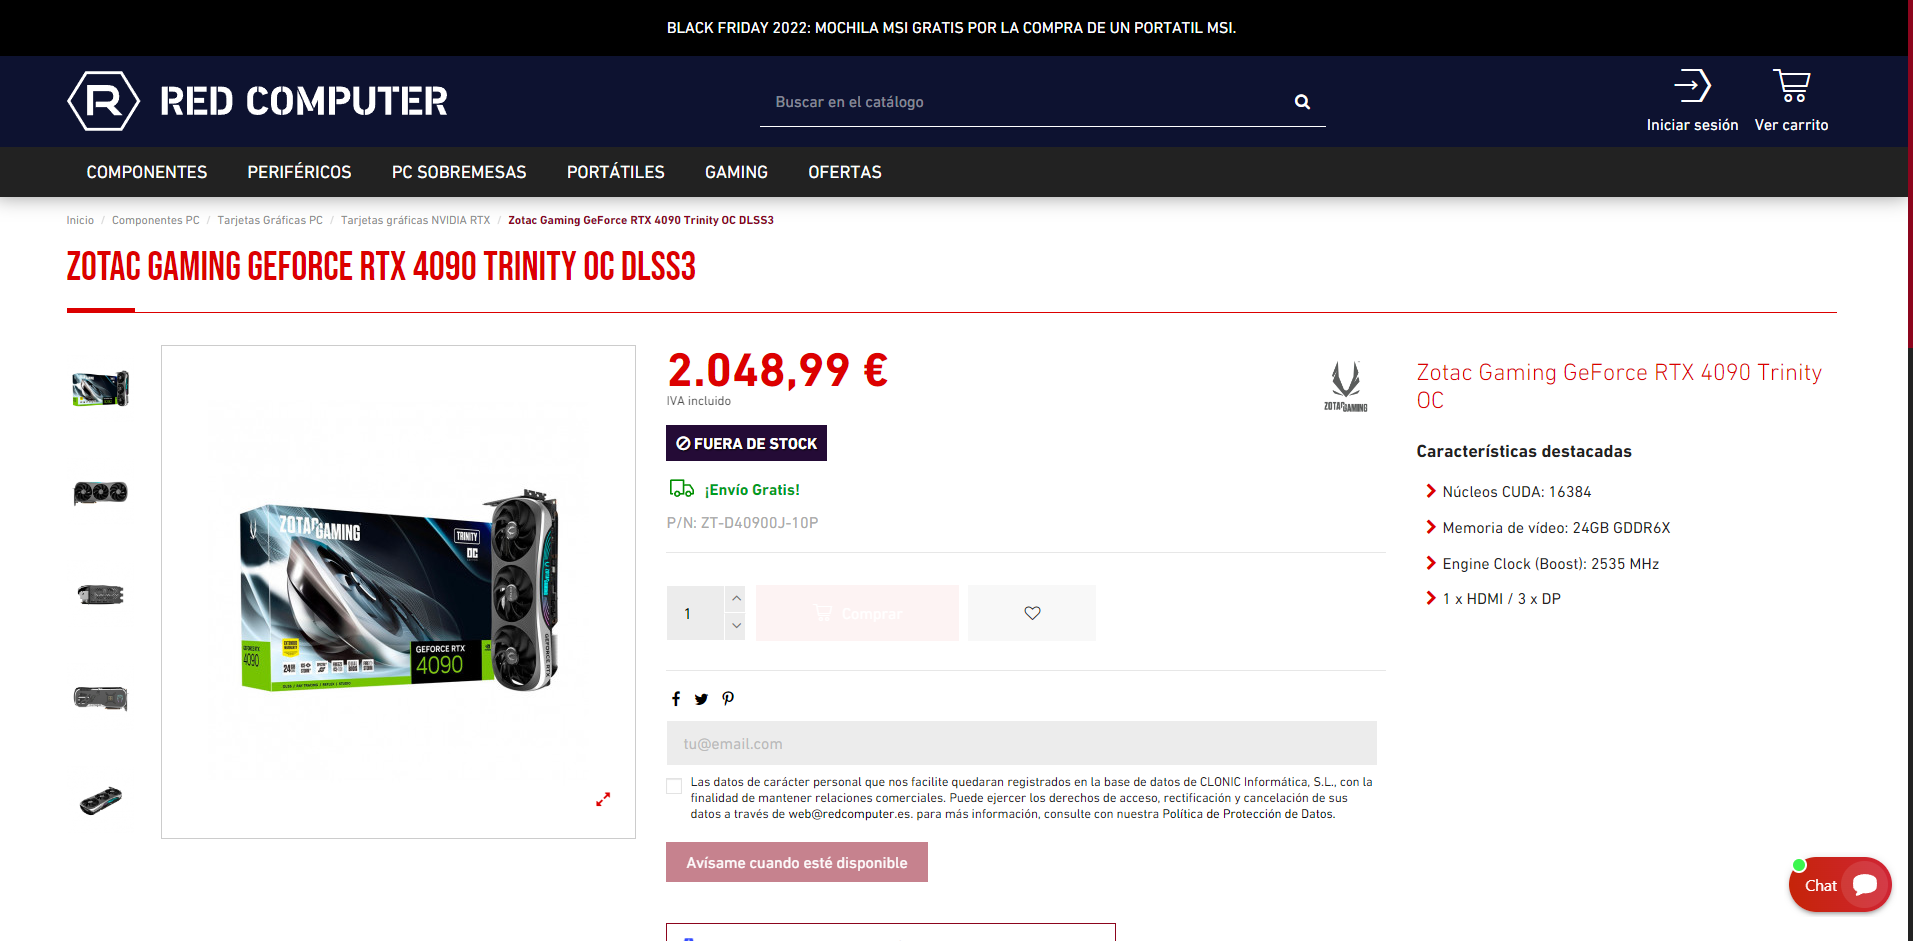Add product to wishlist heart
Screen dimensions: 1913x941
[1032, 613]
